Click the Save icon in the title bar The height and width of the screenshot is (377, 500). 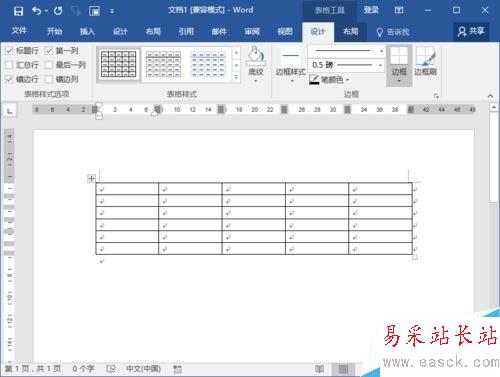click(x=18, y=11)
